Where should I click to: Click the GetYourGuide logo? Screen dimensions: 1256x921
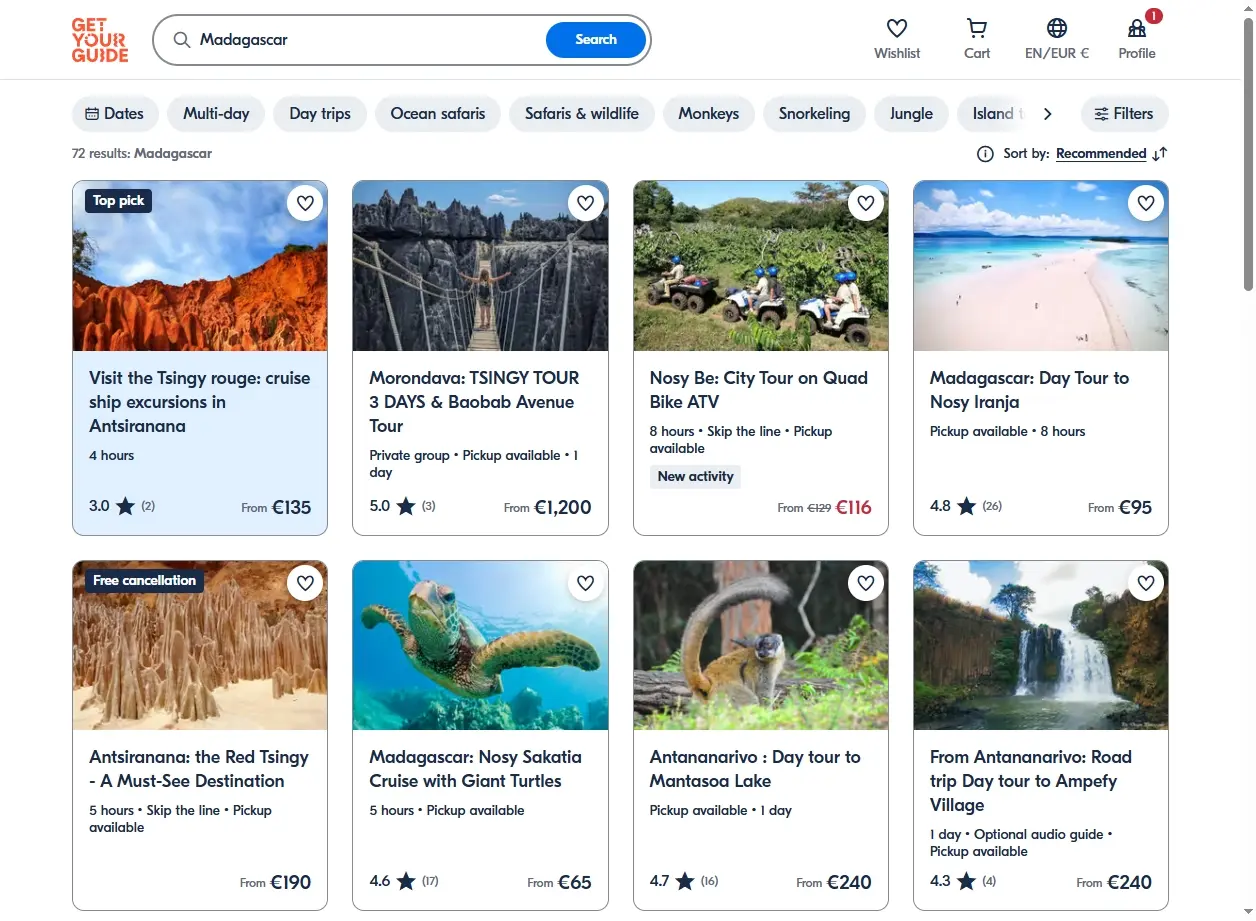tap(100, 40)
